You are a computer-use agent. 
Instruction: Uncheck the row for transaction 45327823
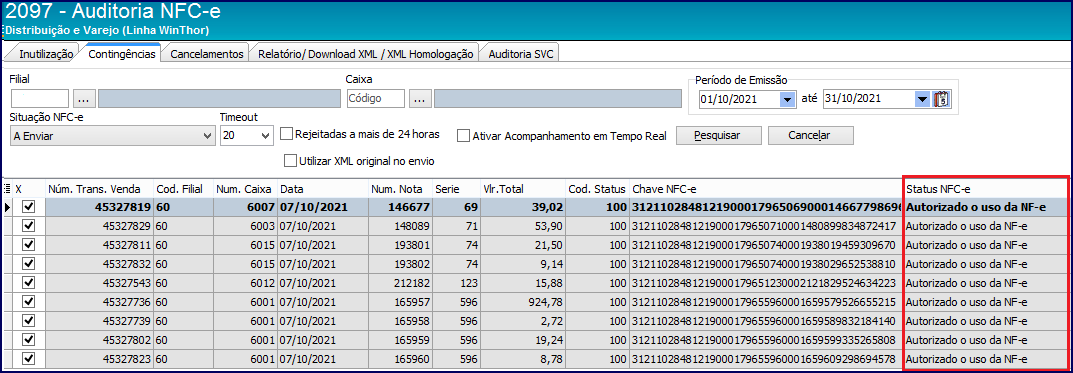(29, 359)
